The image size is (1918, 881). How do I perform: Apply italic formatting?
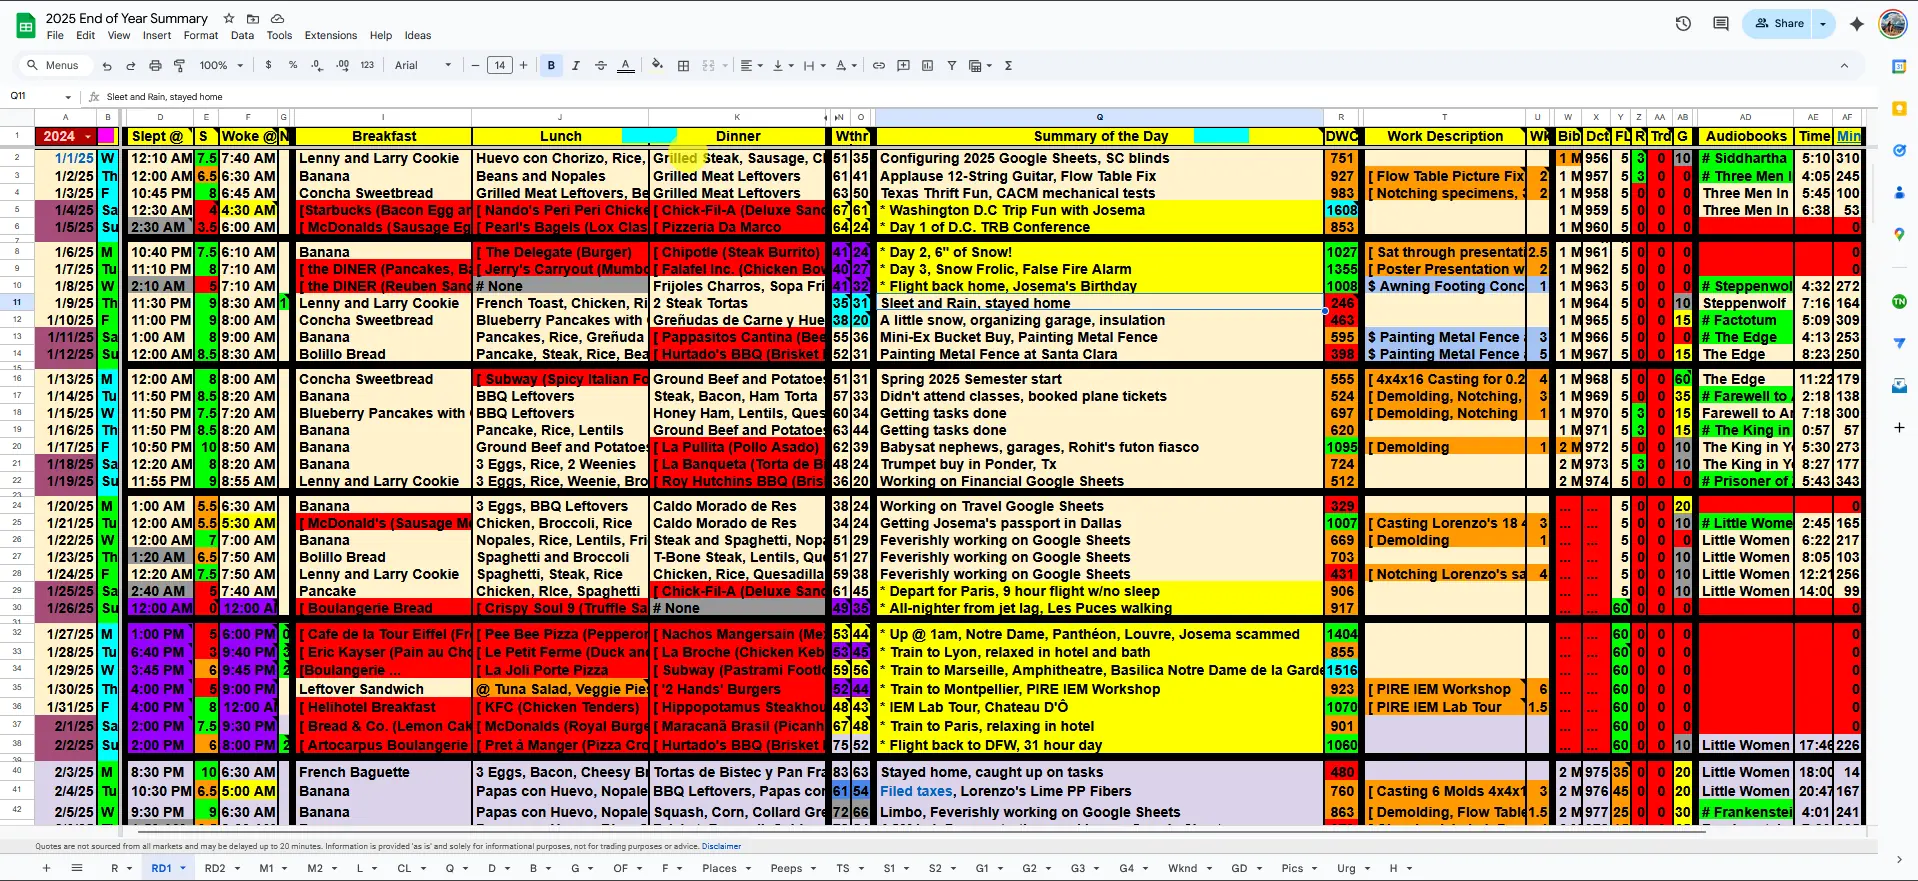pyautogui.click(x=576, y=66)
